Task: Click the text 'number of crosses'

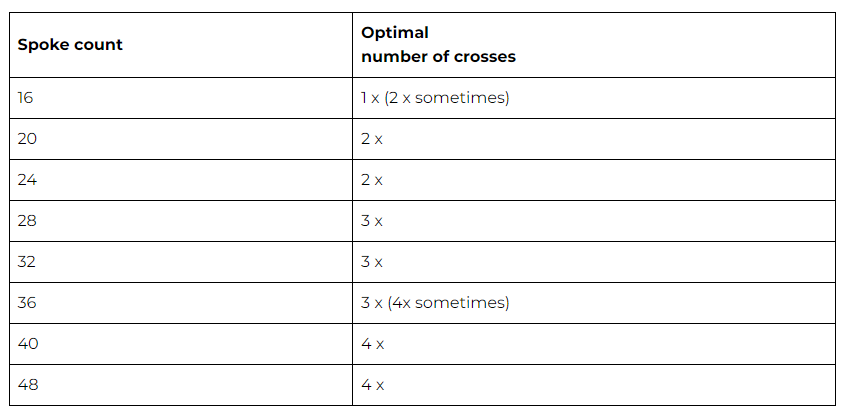Action: click(439, 56)
